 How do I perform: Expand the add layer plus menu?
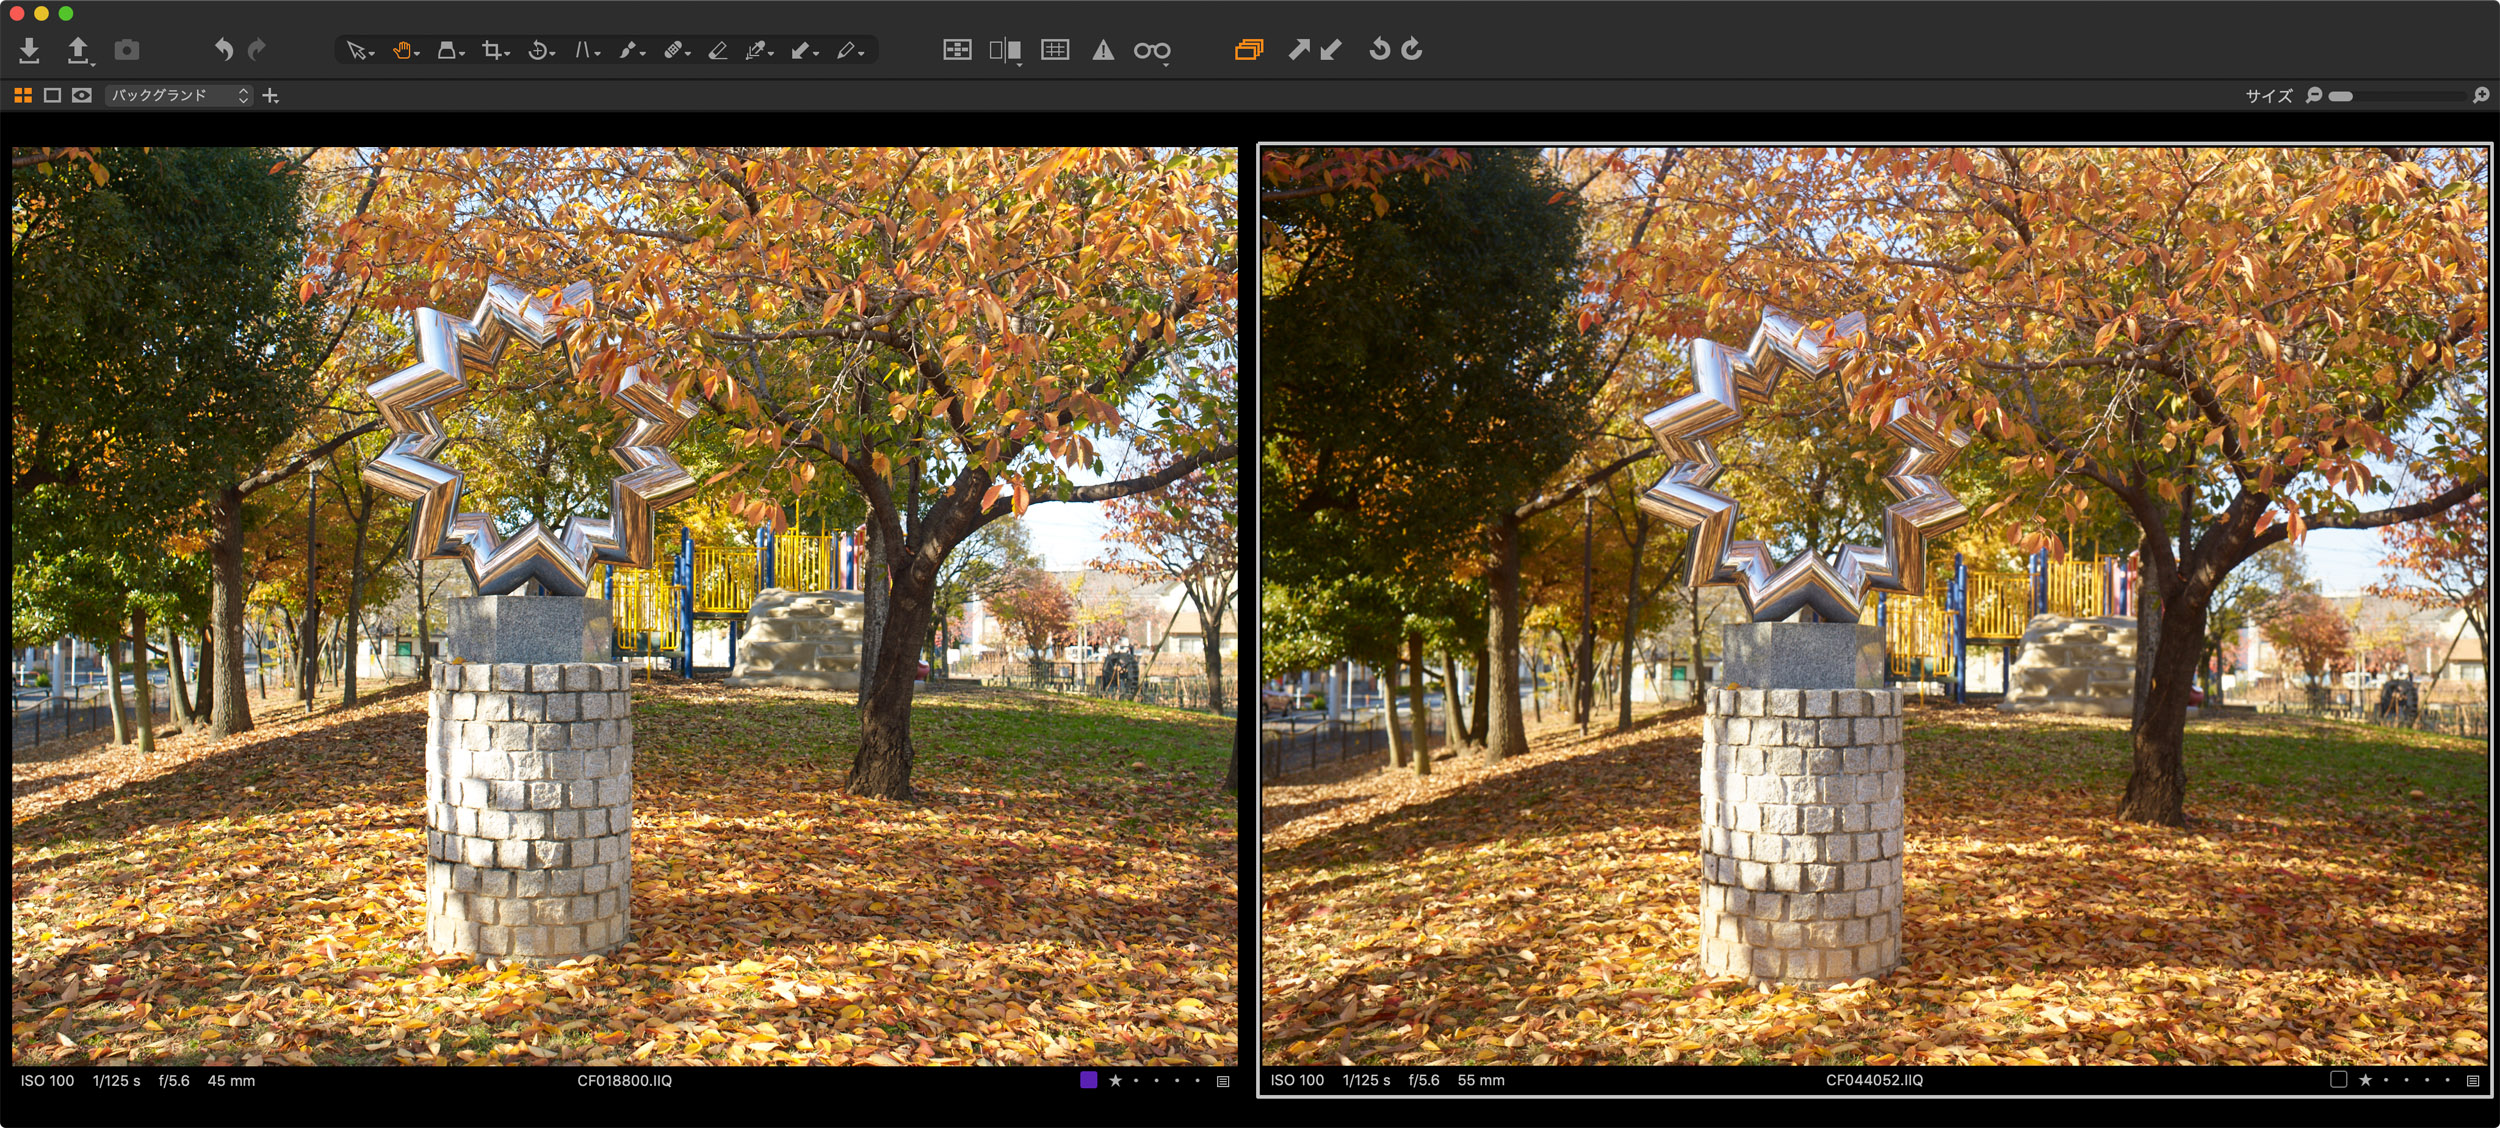(271, 95)
